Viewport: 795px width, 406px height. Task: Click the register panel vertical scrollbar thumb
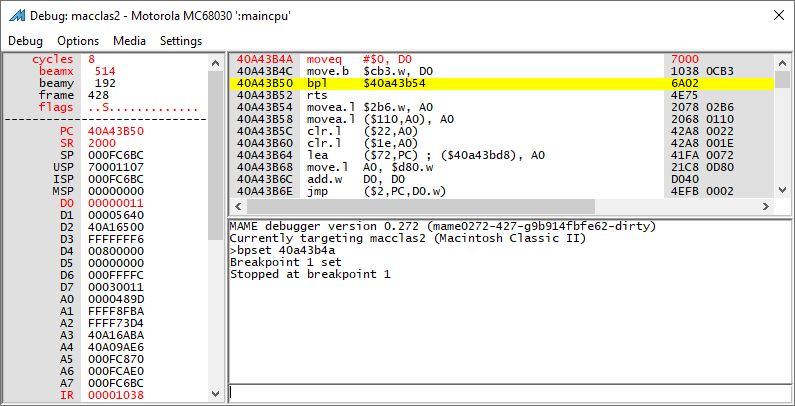[215, 155]
